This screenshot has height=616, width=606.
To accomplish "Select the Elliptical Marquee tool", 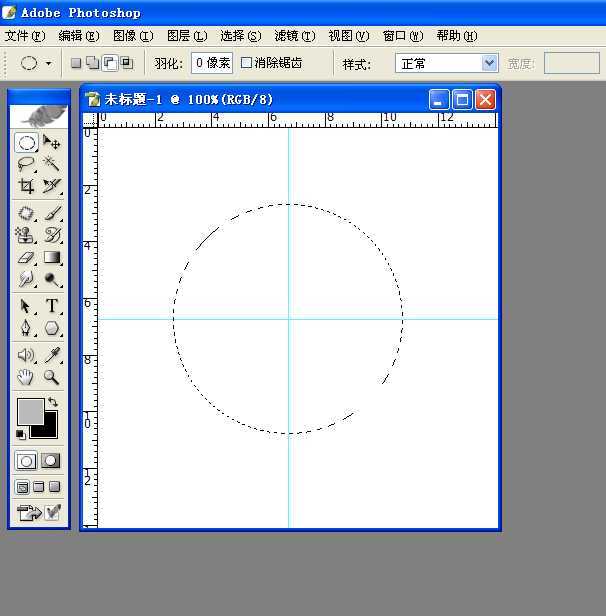I will click(27, 143).
